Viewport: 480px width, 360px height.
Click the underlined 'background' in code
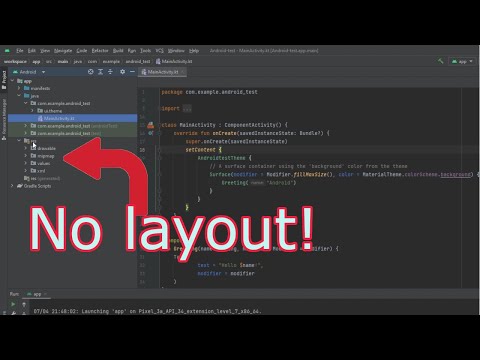pos(455,174)
